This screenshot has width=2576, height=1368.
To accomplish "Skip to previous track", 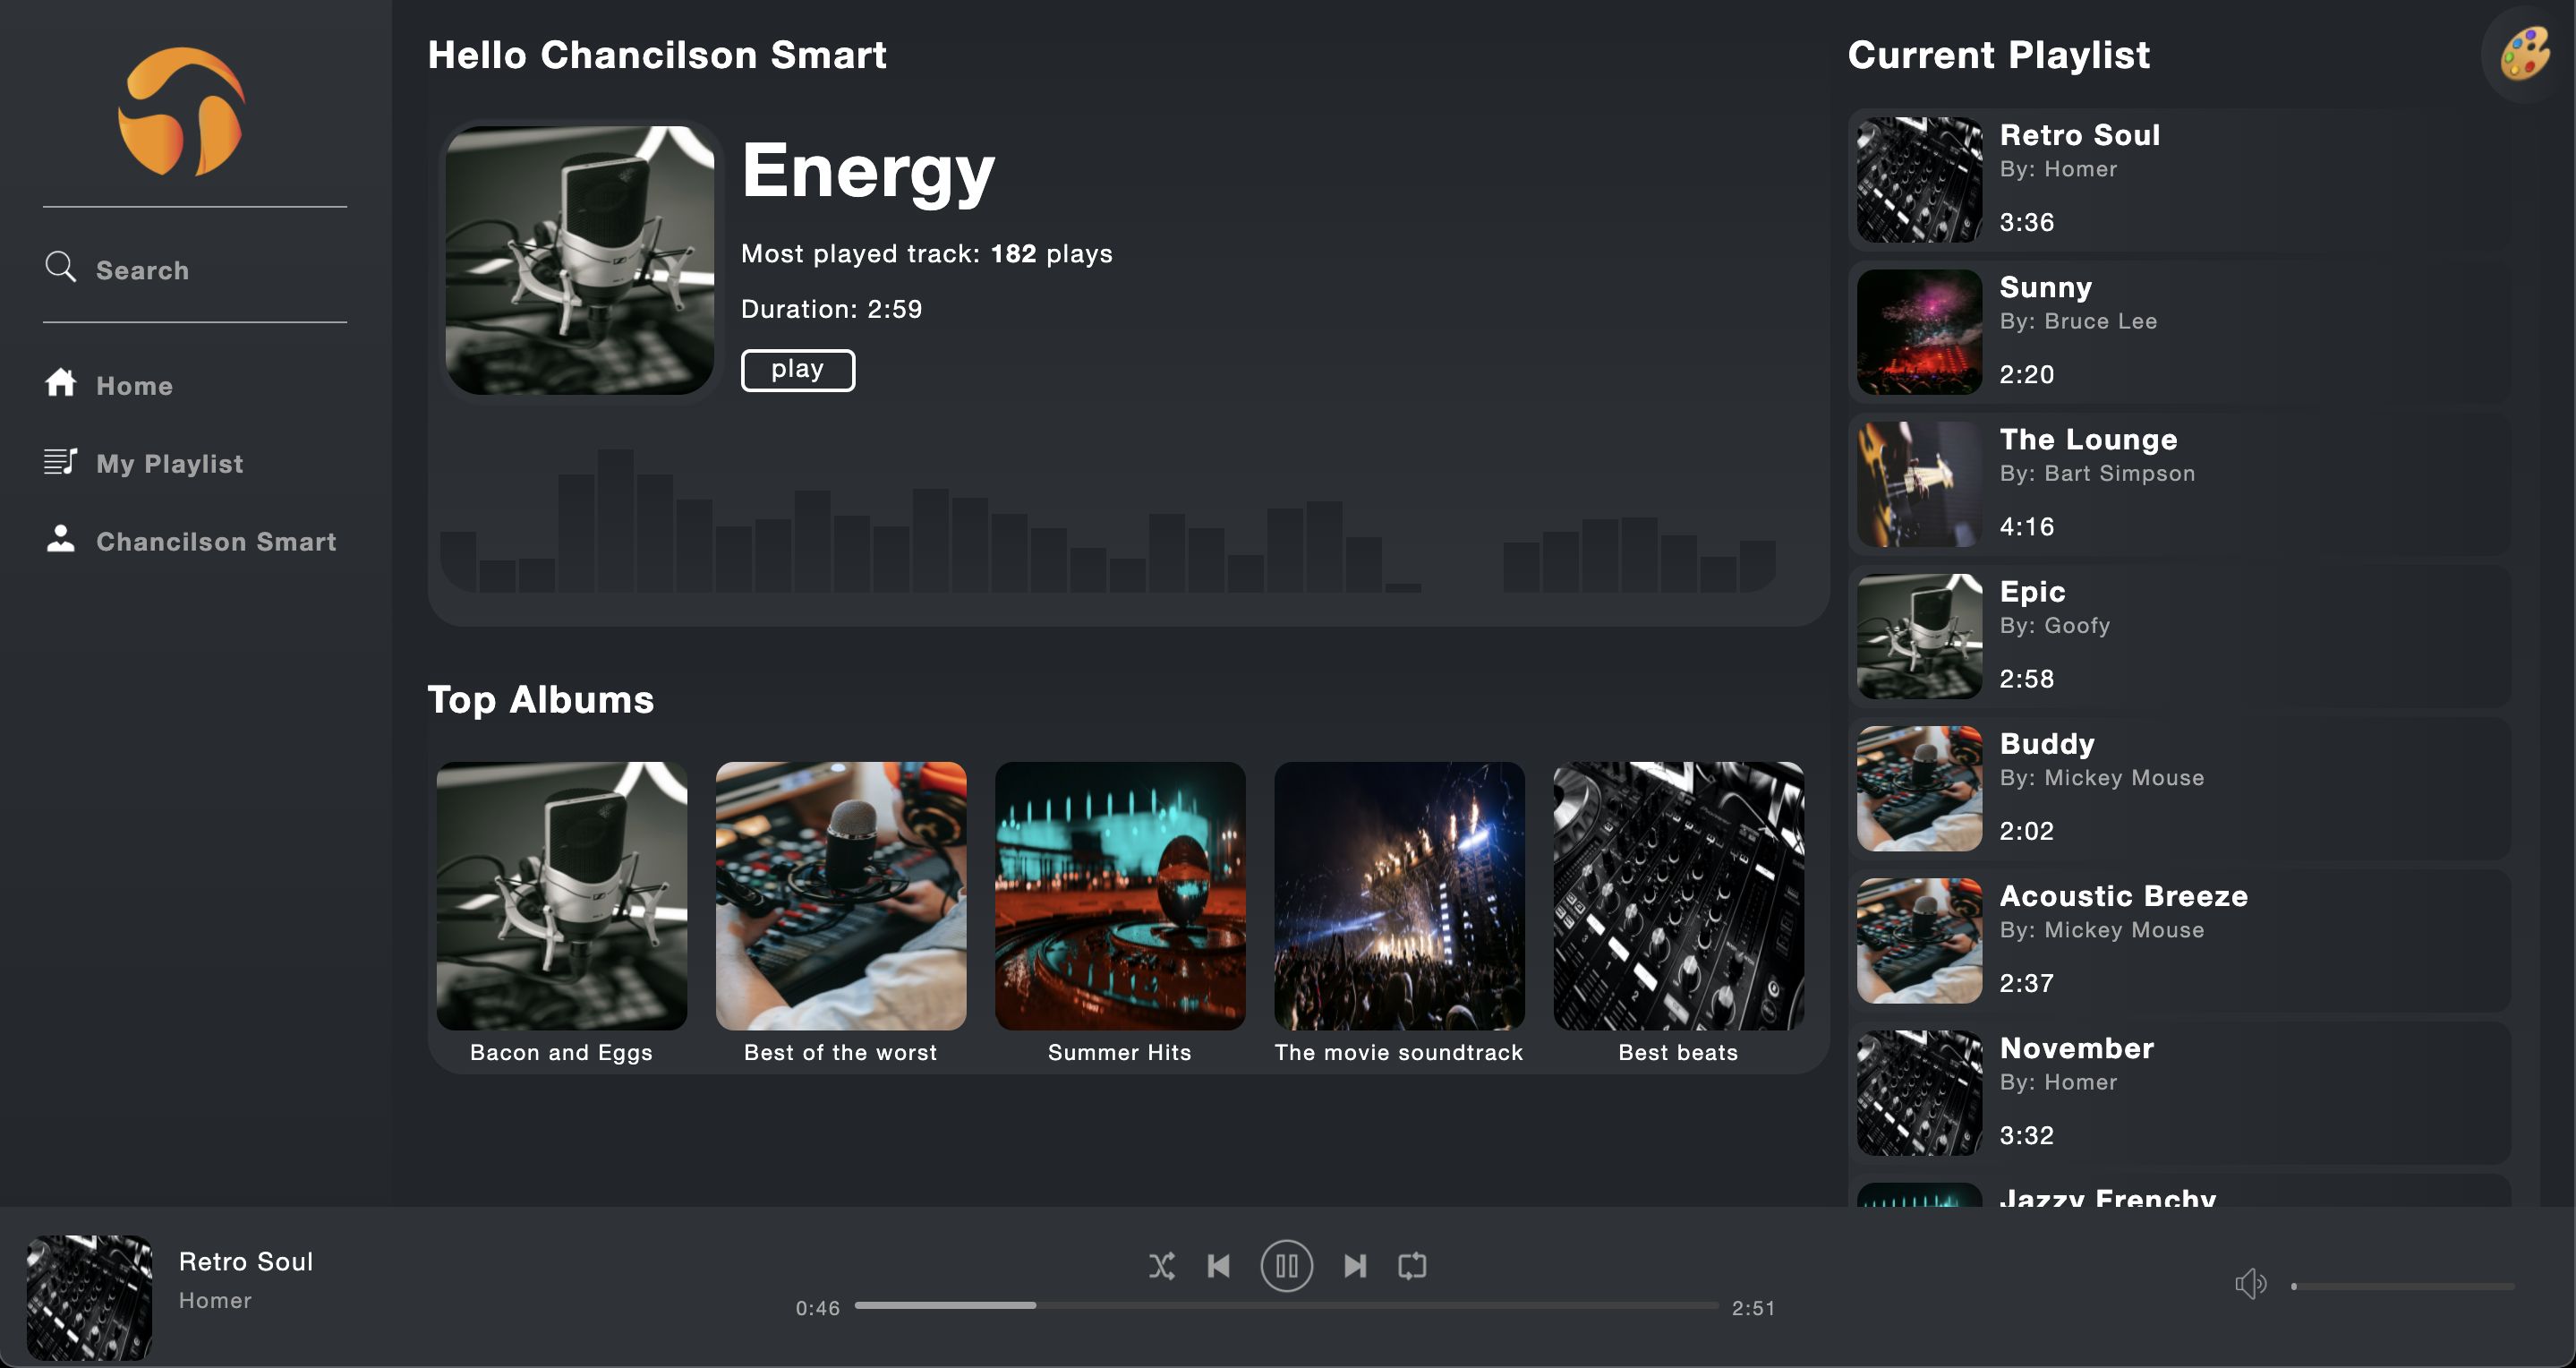I will (x=1218, y=1266).
